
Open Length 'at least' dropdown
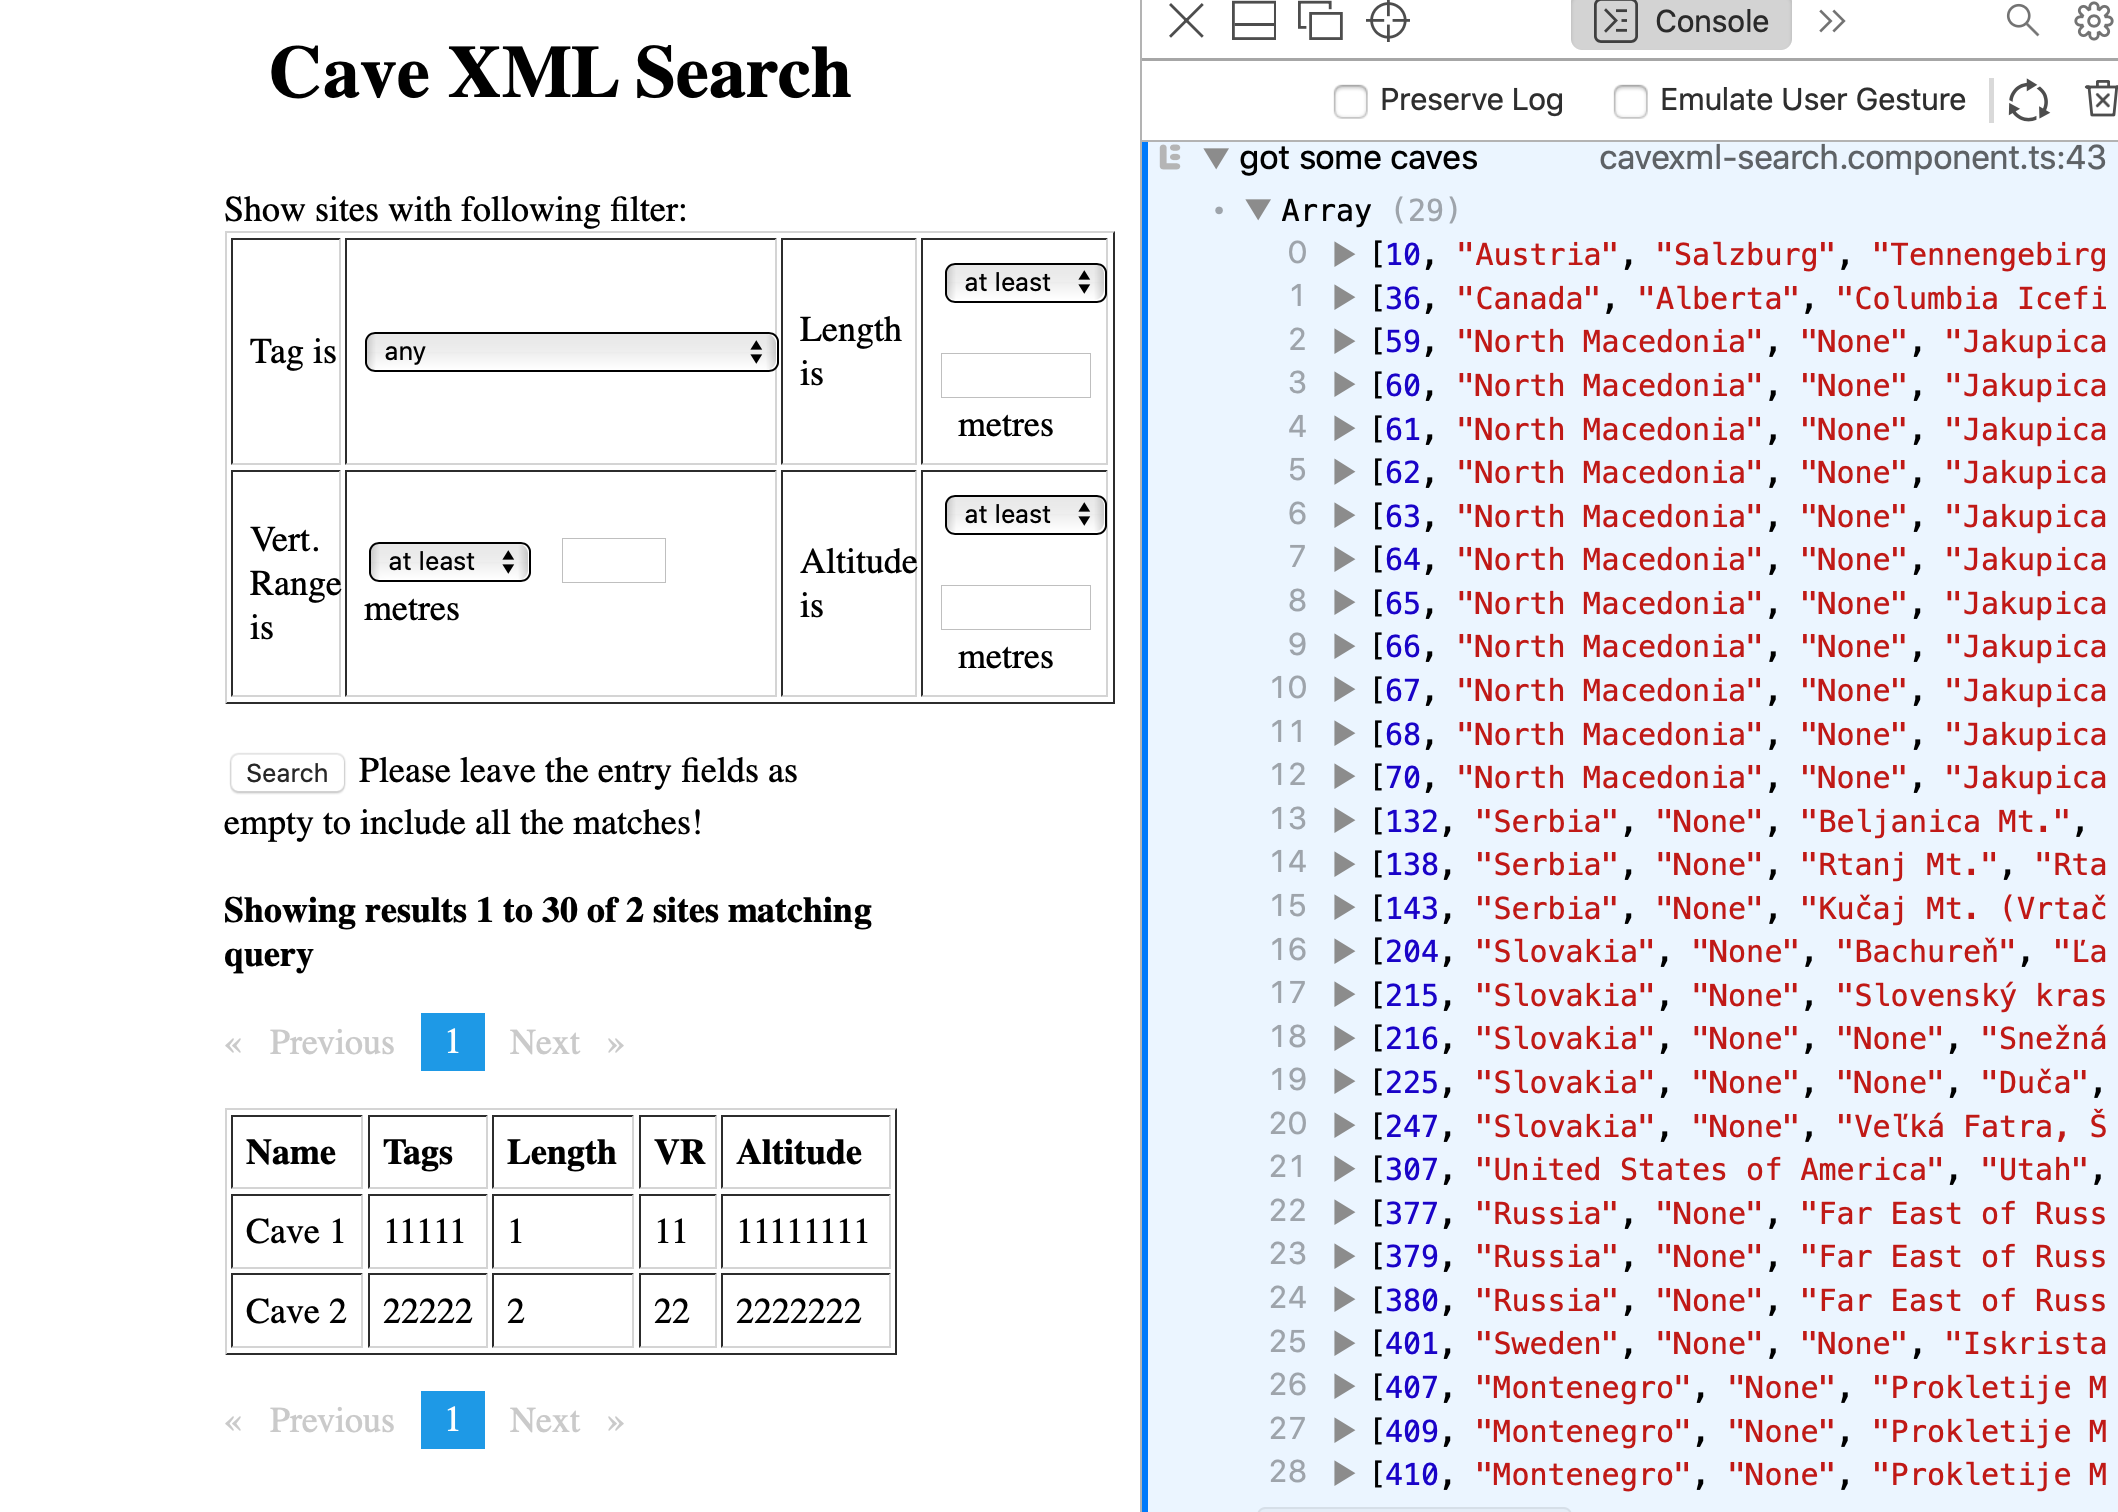[x=1025, y=283]
